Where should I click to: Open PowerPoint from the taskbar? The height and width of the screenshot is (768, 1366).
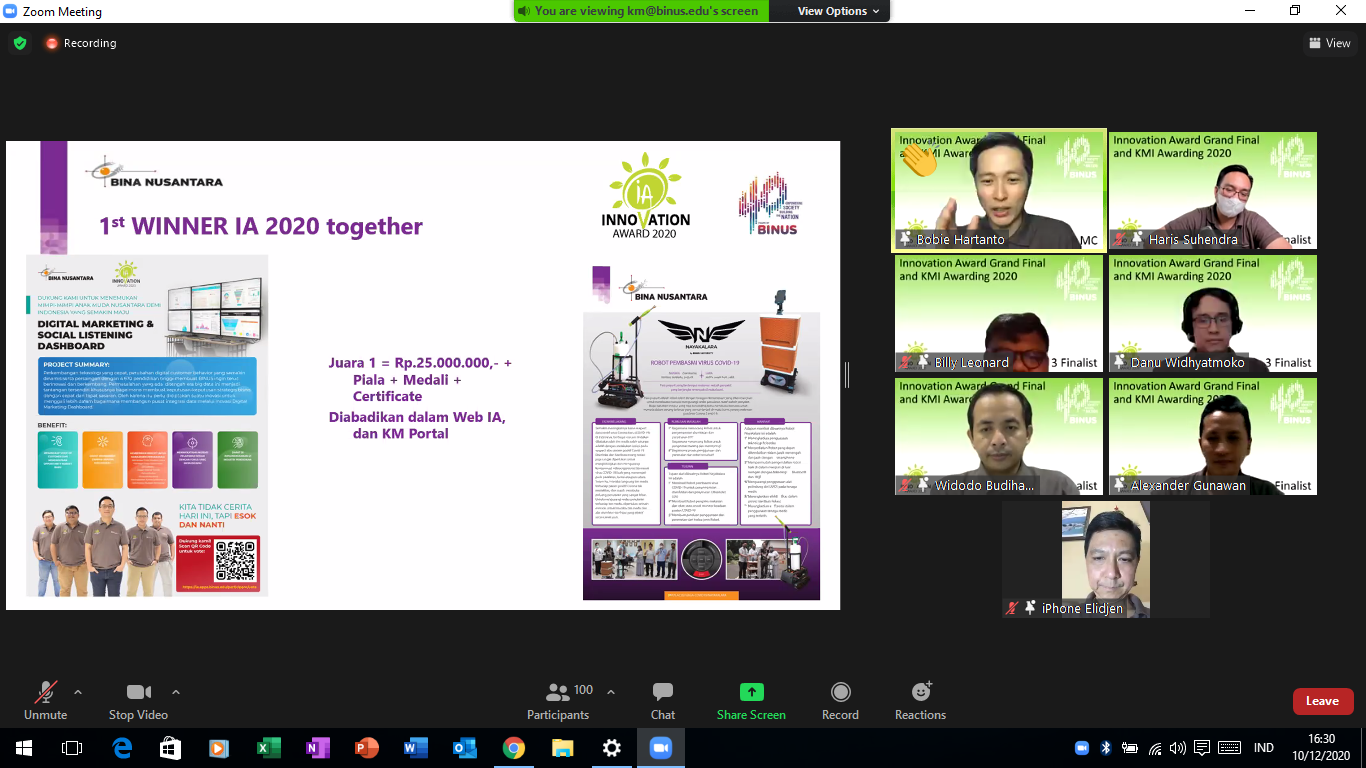(x=366, y=748)
